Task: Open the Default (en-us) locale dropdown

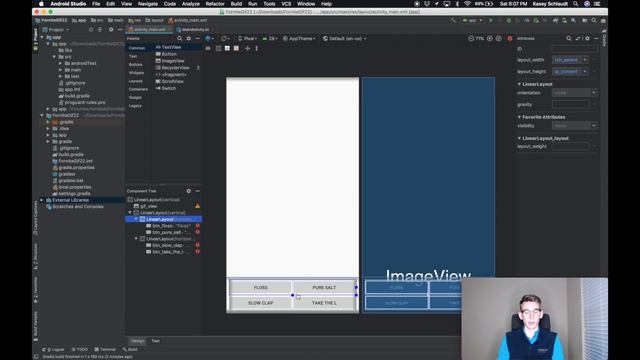Action: (345, 38)
